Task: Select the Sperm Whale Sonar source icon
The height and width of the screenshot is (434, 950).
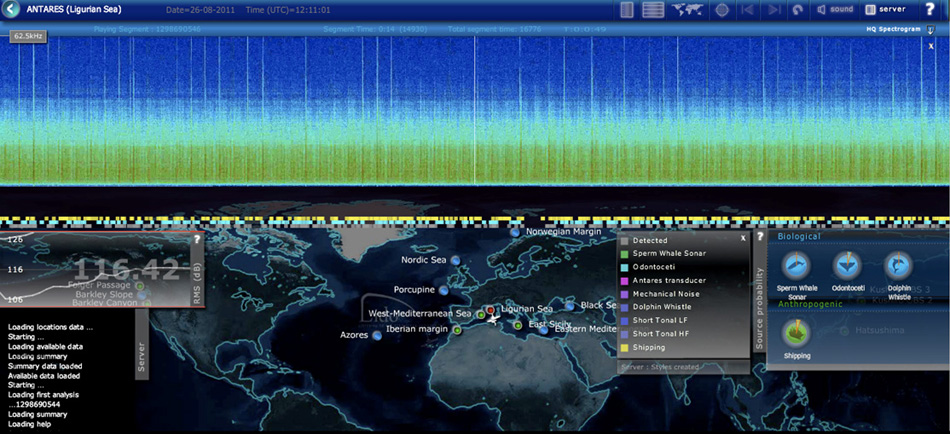Action: click(796, 265)
